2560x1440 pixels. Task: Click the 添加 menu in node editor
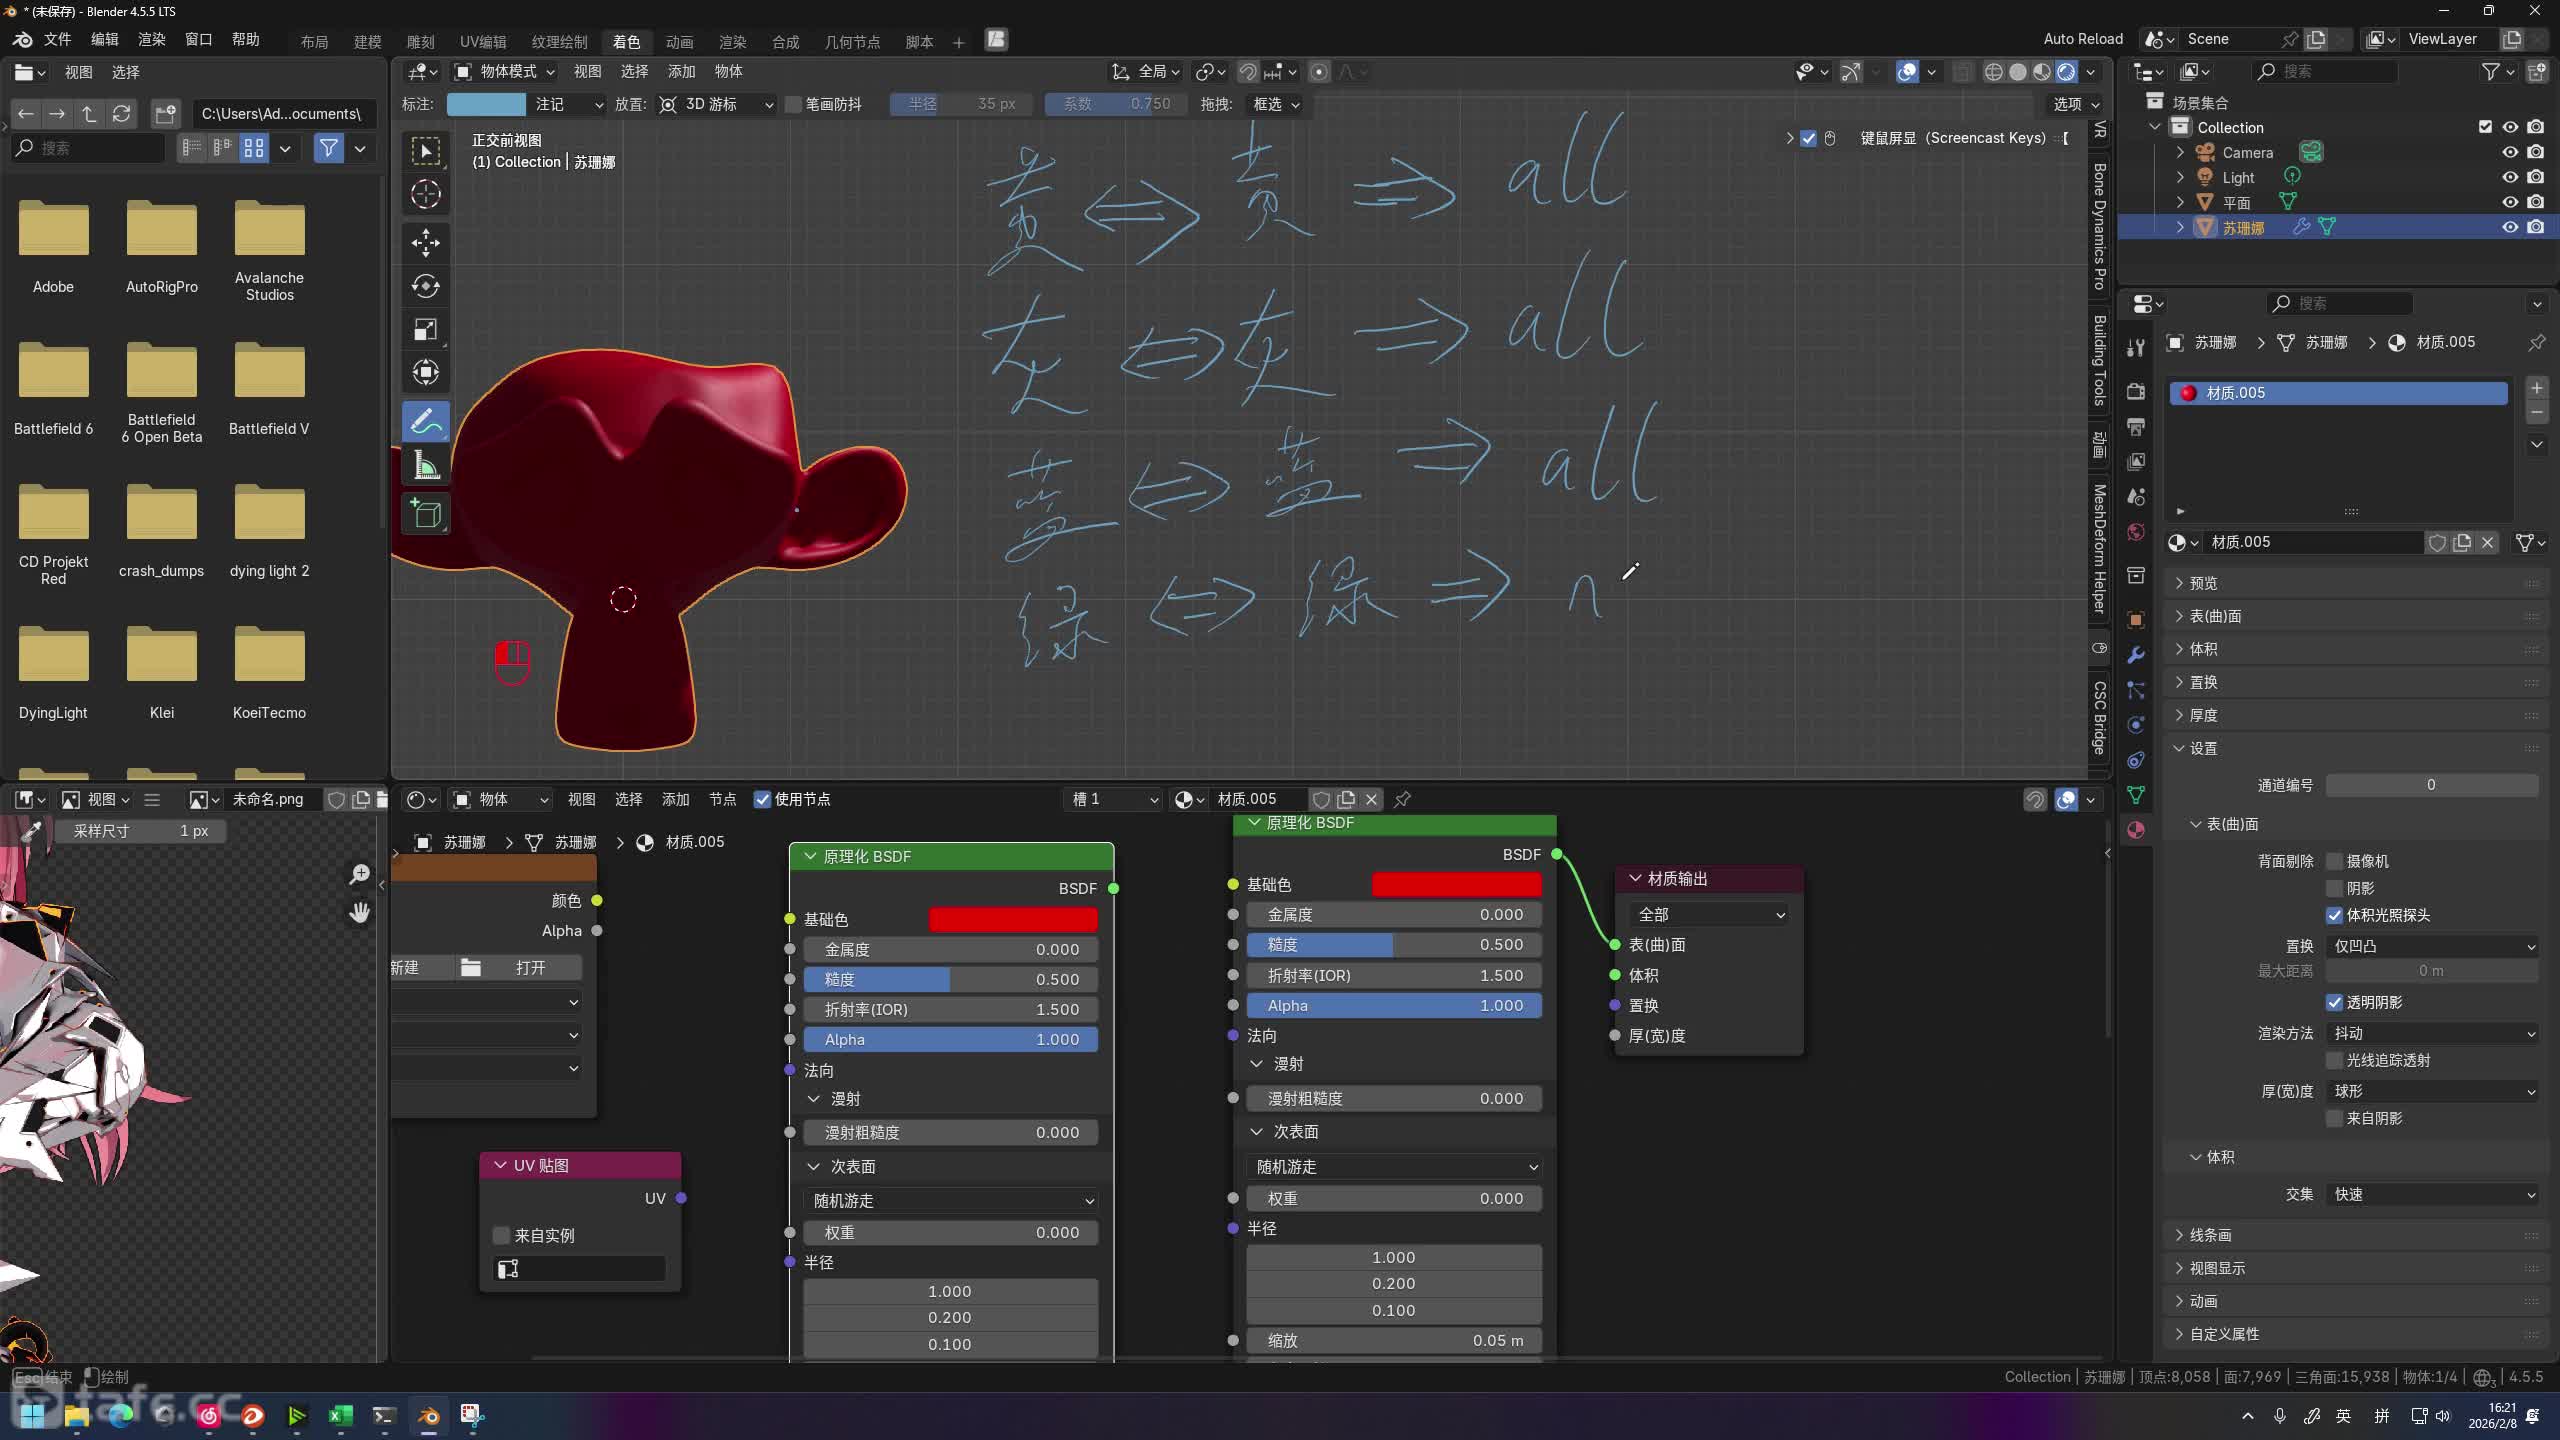point(675,799)
